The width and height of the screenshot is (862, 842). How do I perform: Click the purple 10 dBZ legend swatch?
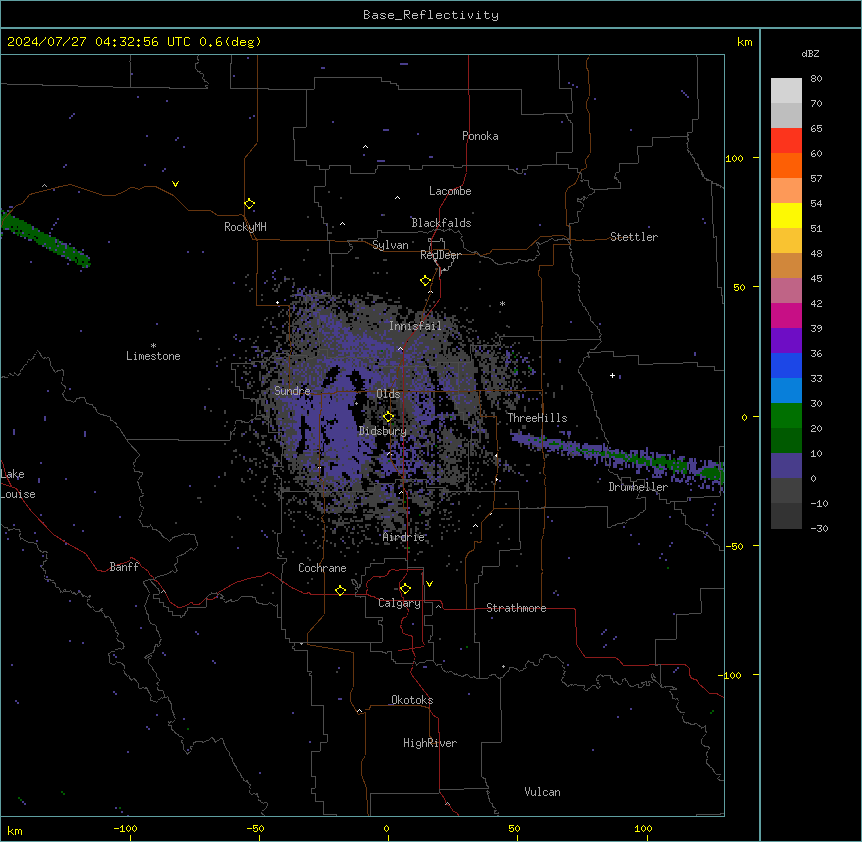click(x=786, y=466)
